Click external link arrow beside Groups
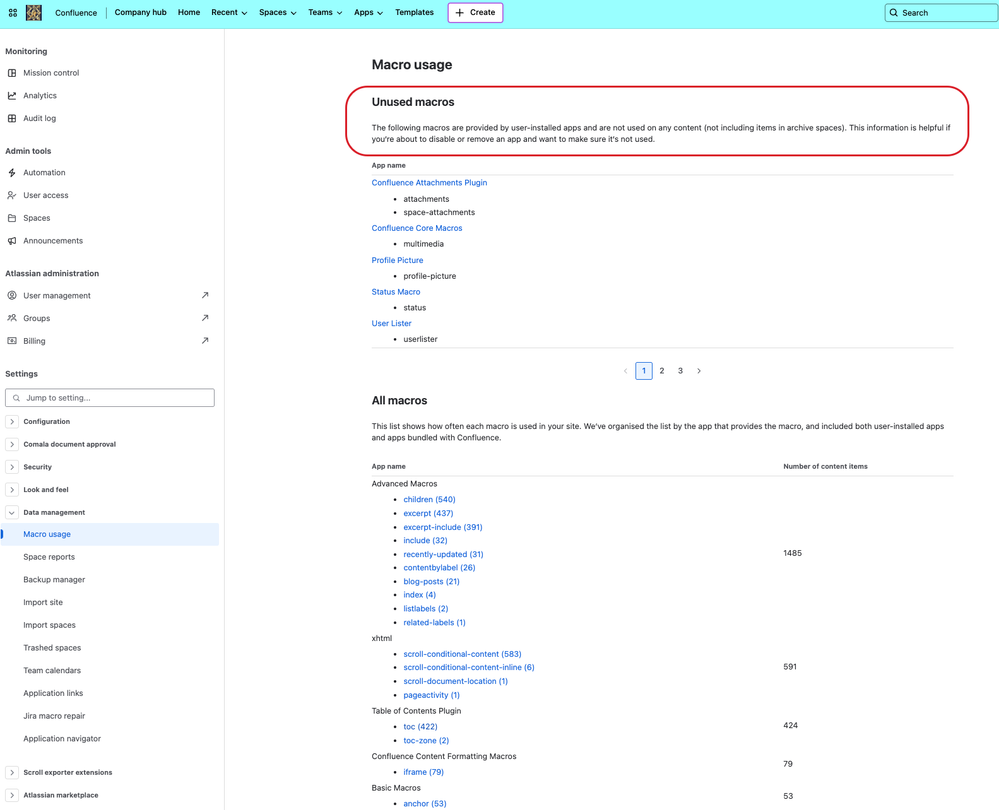Screen dimensions: 999x810 pyautogui.click(x=205, y=318)
